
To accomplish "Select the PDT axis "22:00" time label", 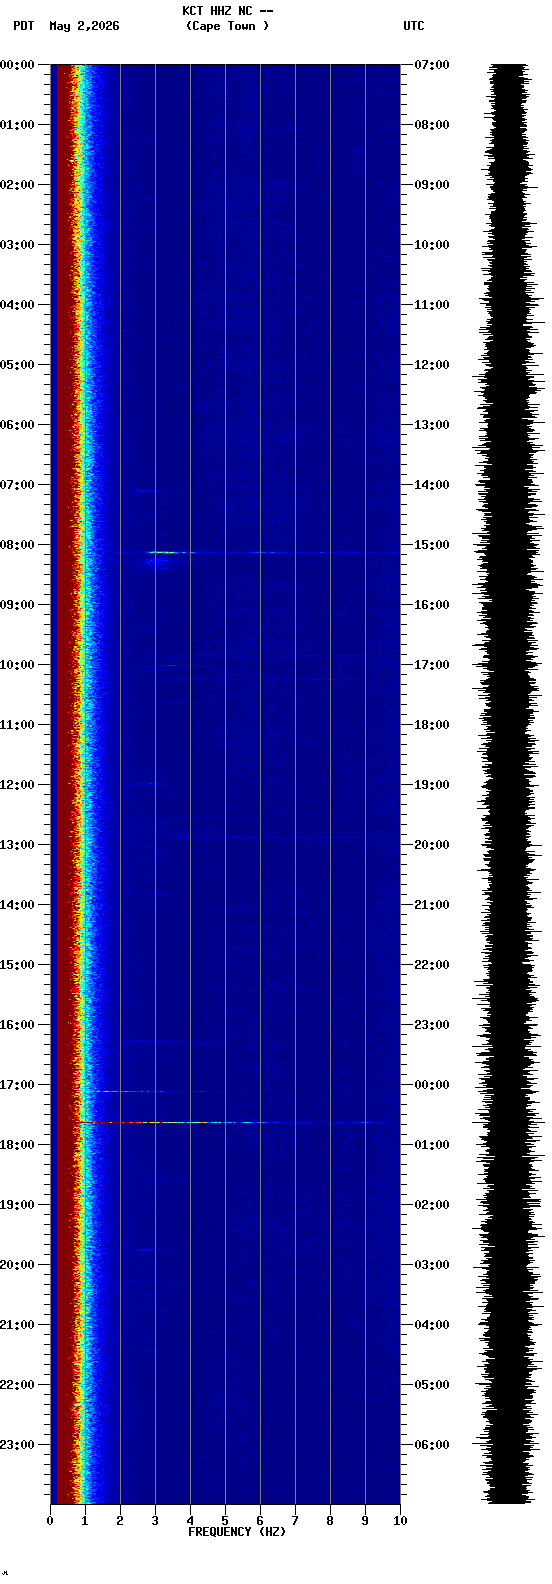I will 17,1385.
